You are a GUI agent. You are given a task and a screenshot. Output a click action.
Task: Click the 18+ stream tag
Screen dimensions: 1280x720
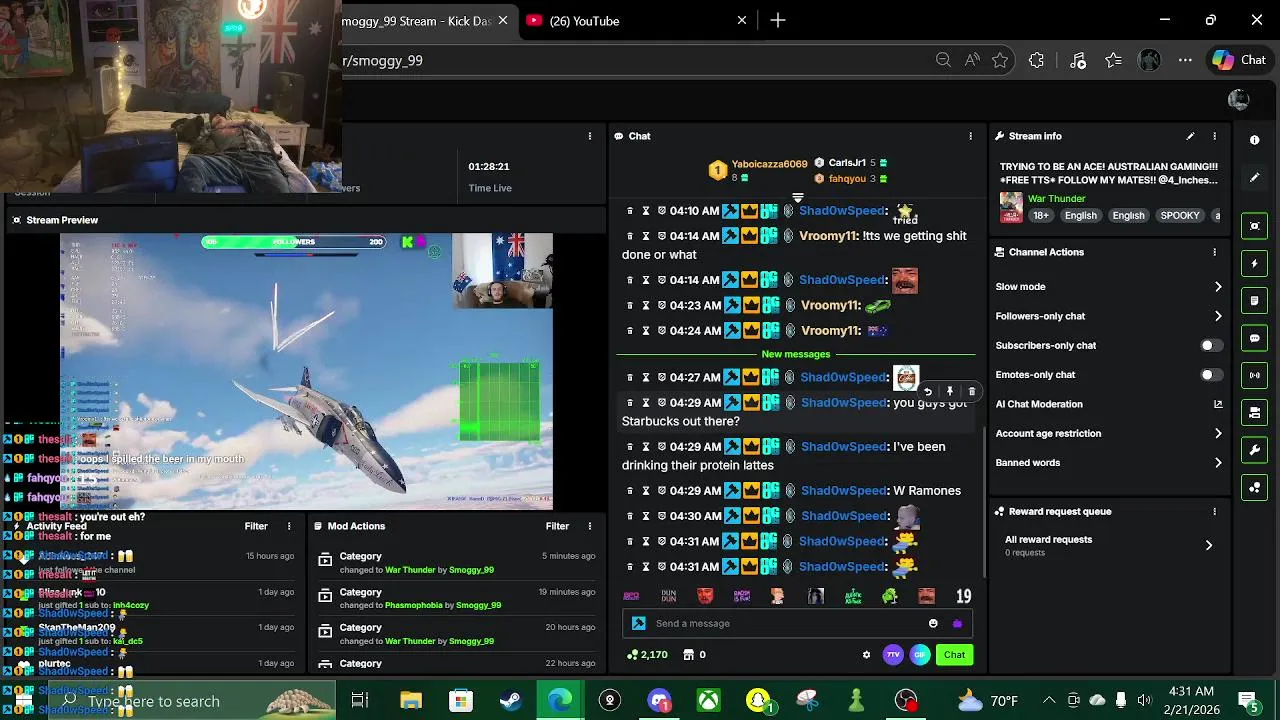click(1041, 216)
